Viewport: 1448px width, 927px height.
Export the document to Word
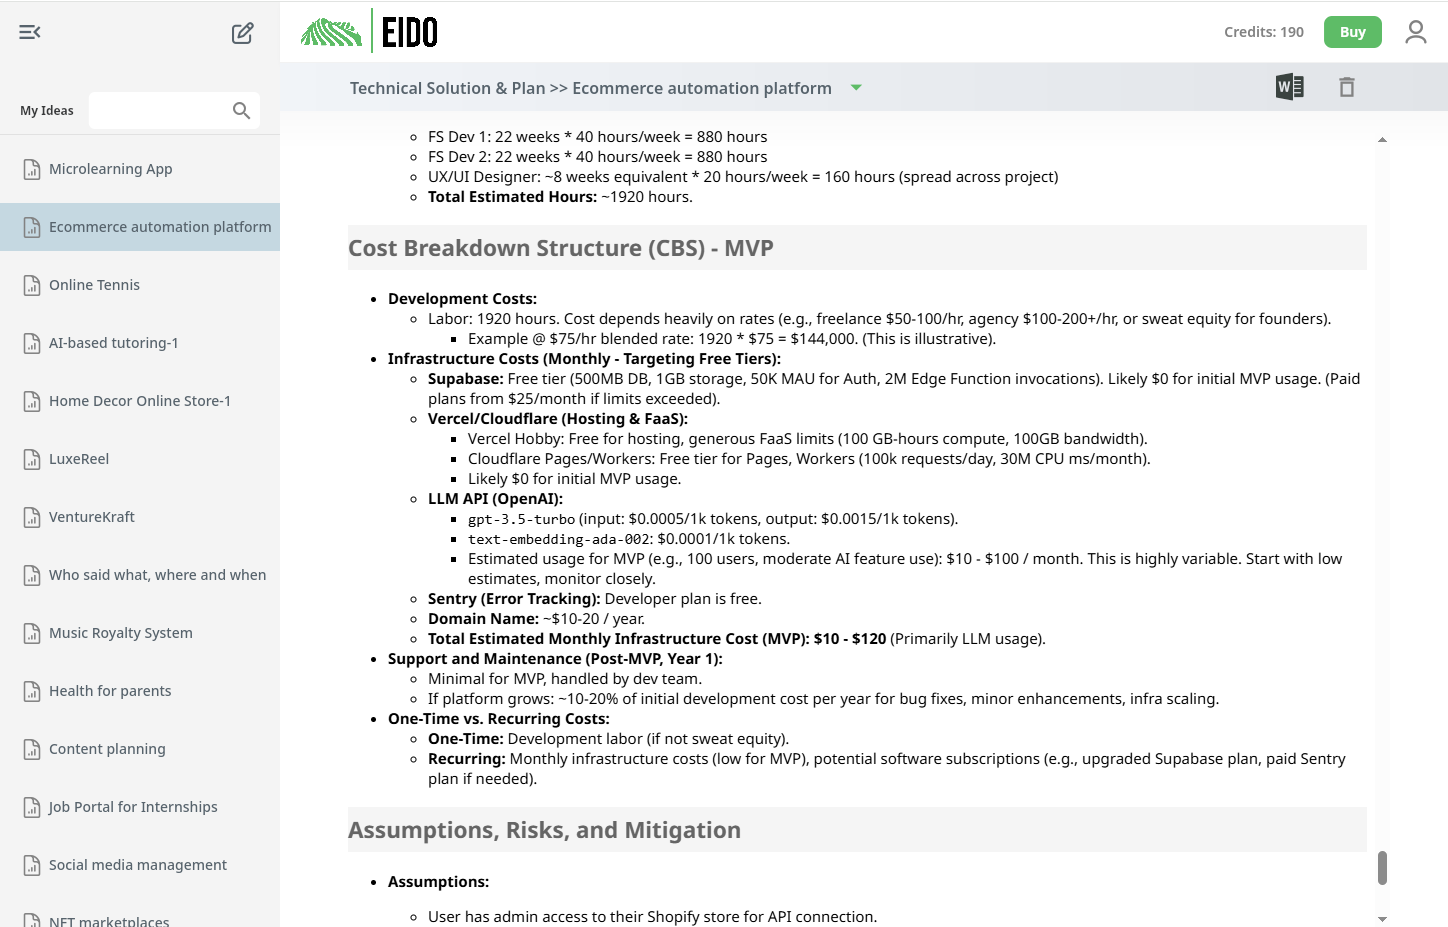(1289, 87)
